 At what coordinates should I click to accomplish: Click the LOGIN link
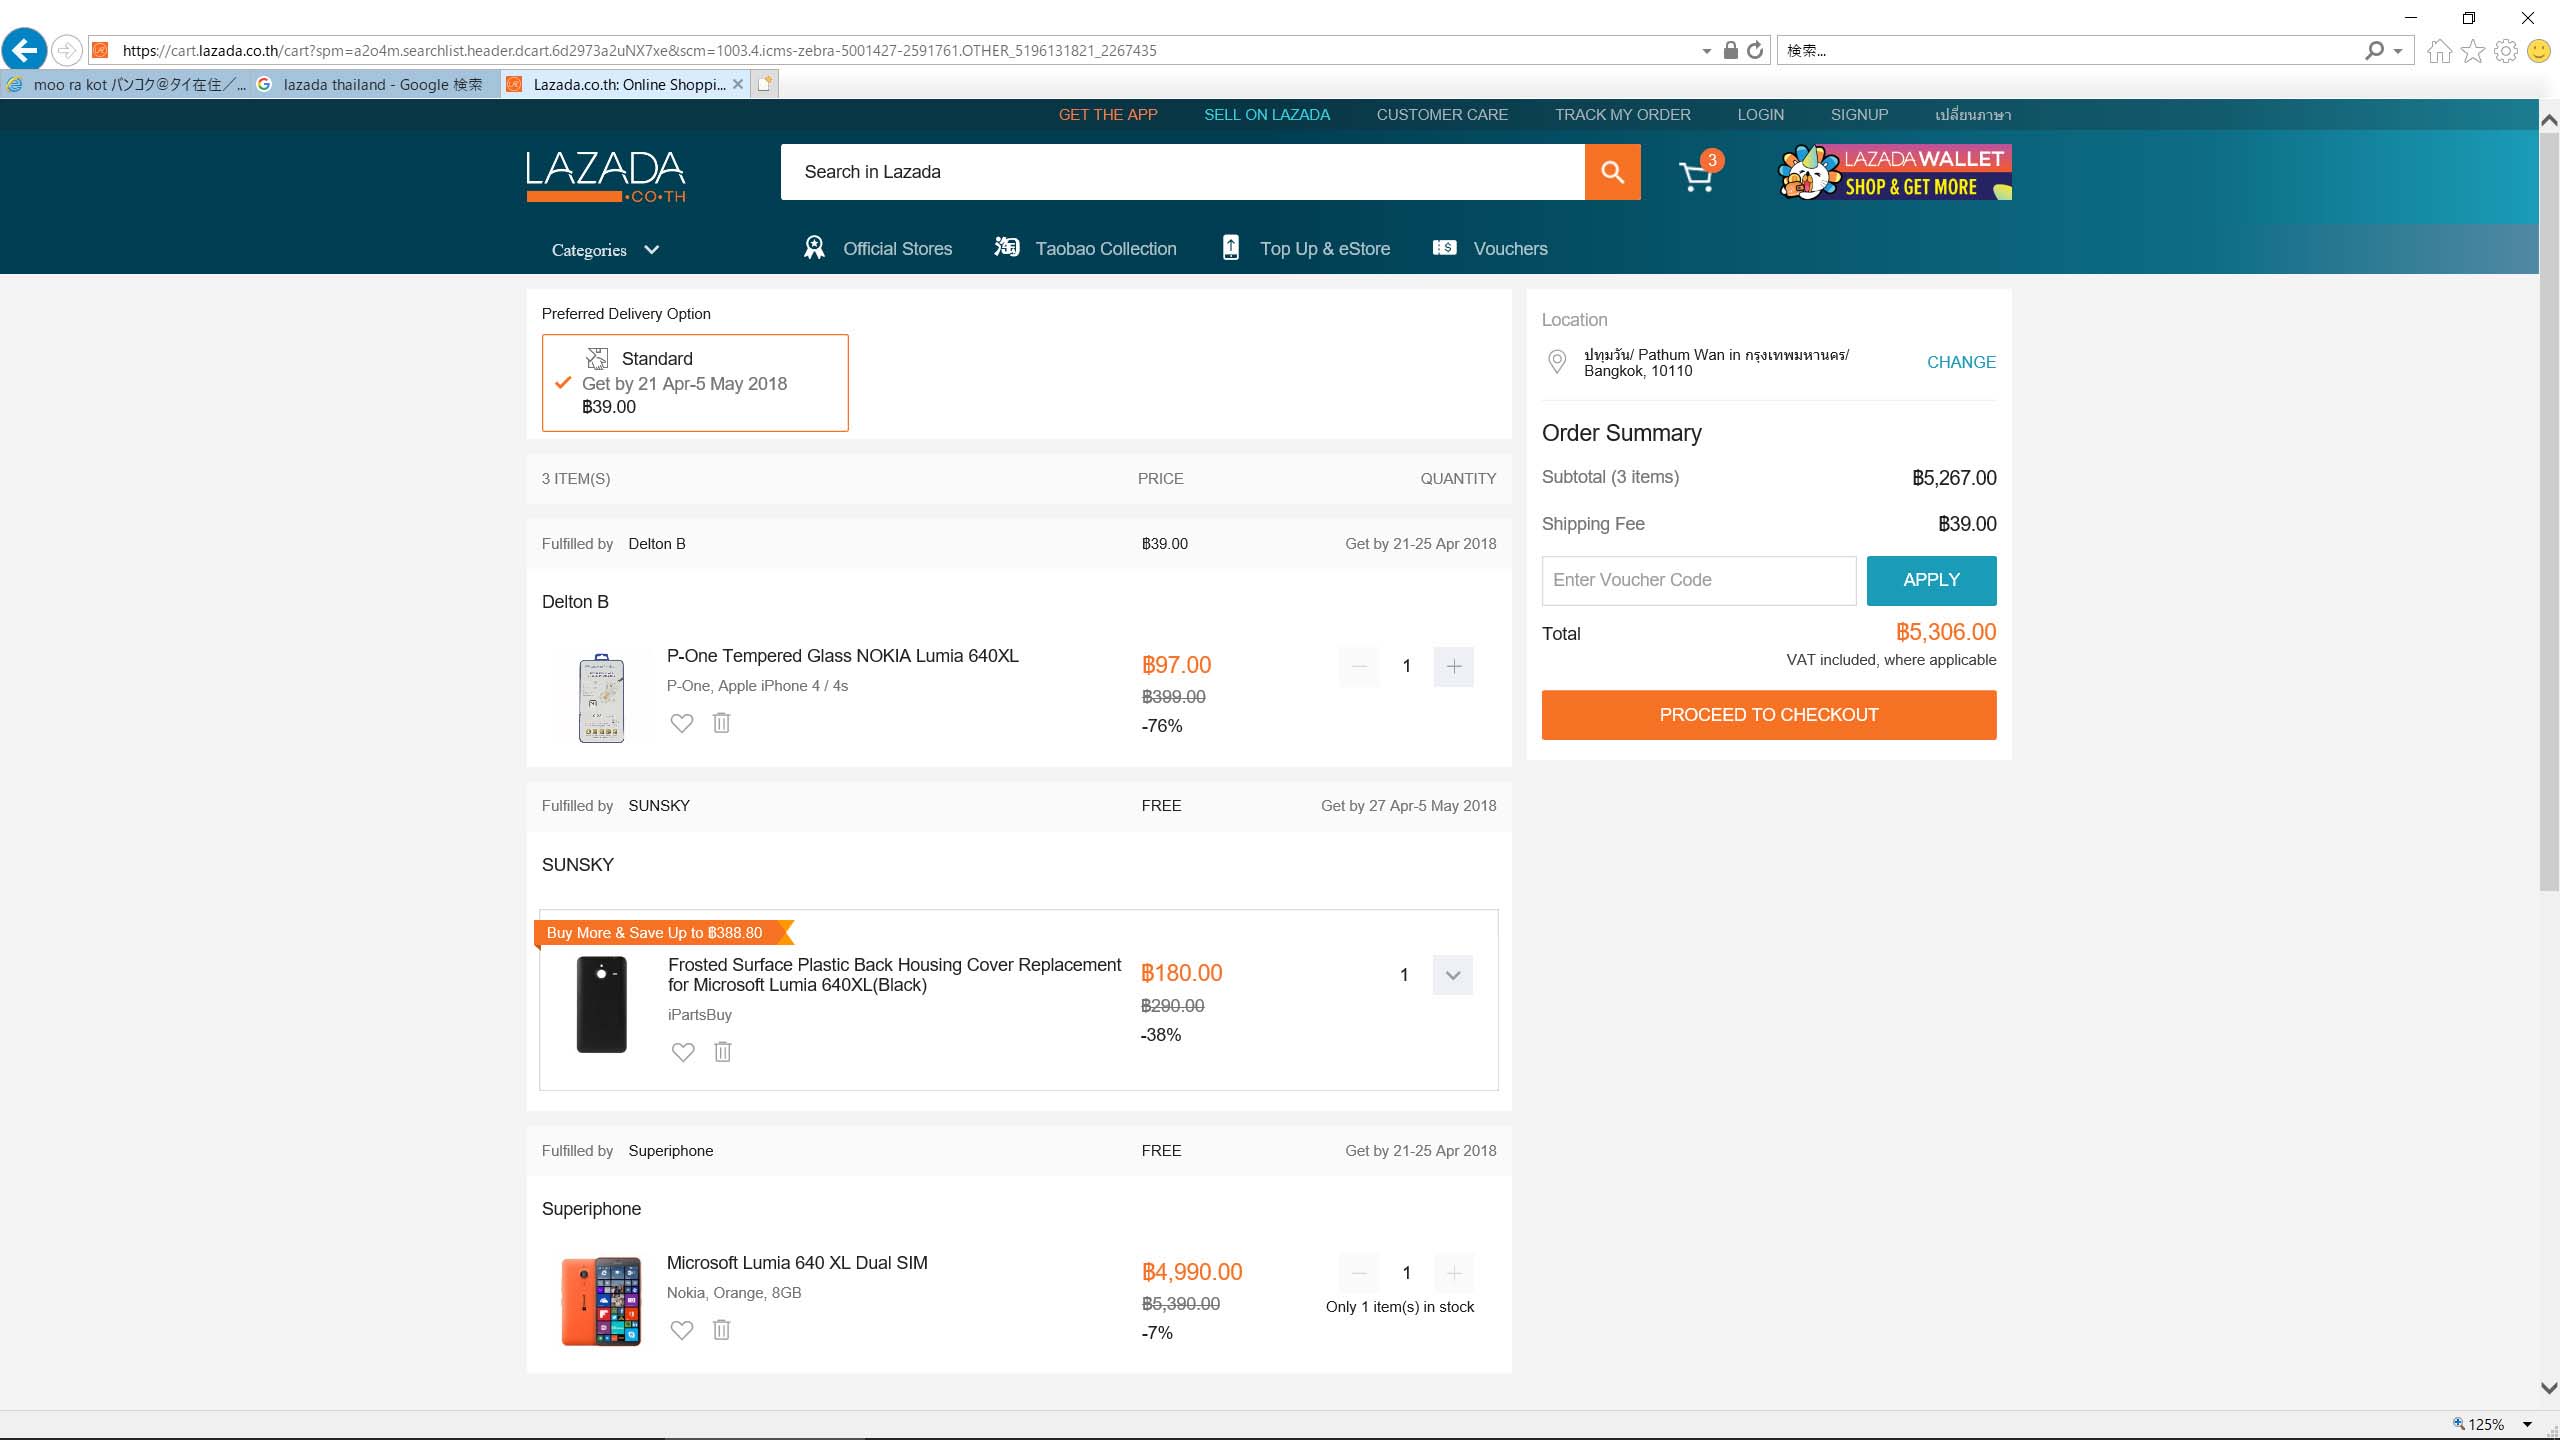point(1760,115)
